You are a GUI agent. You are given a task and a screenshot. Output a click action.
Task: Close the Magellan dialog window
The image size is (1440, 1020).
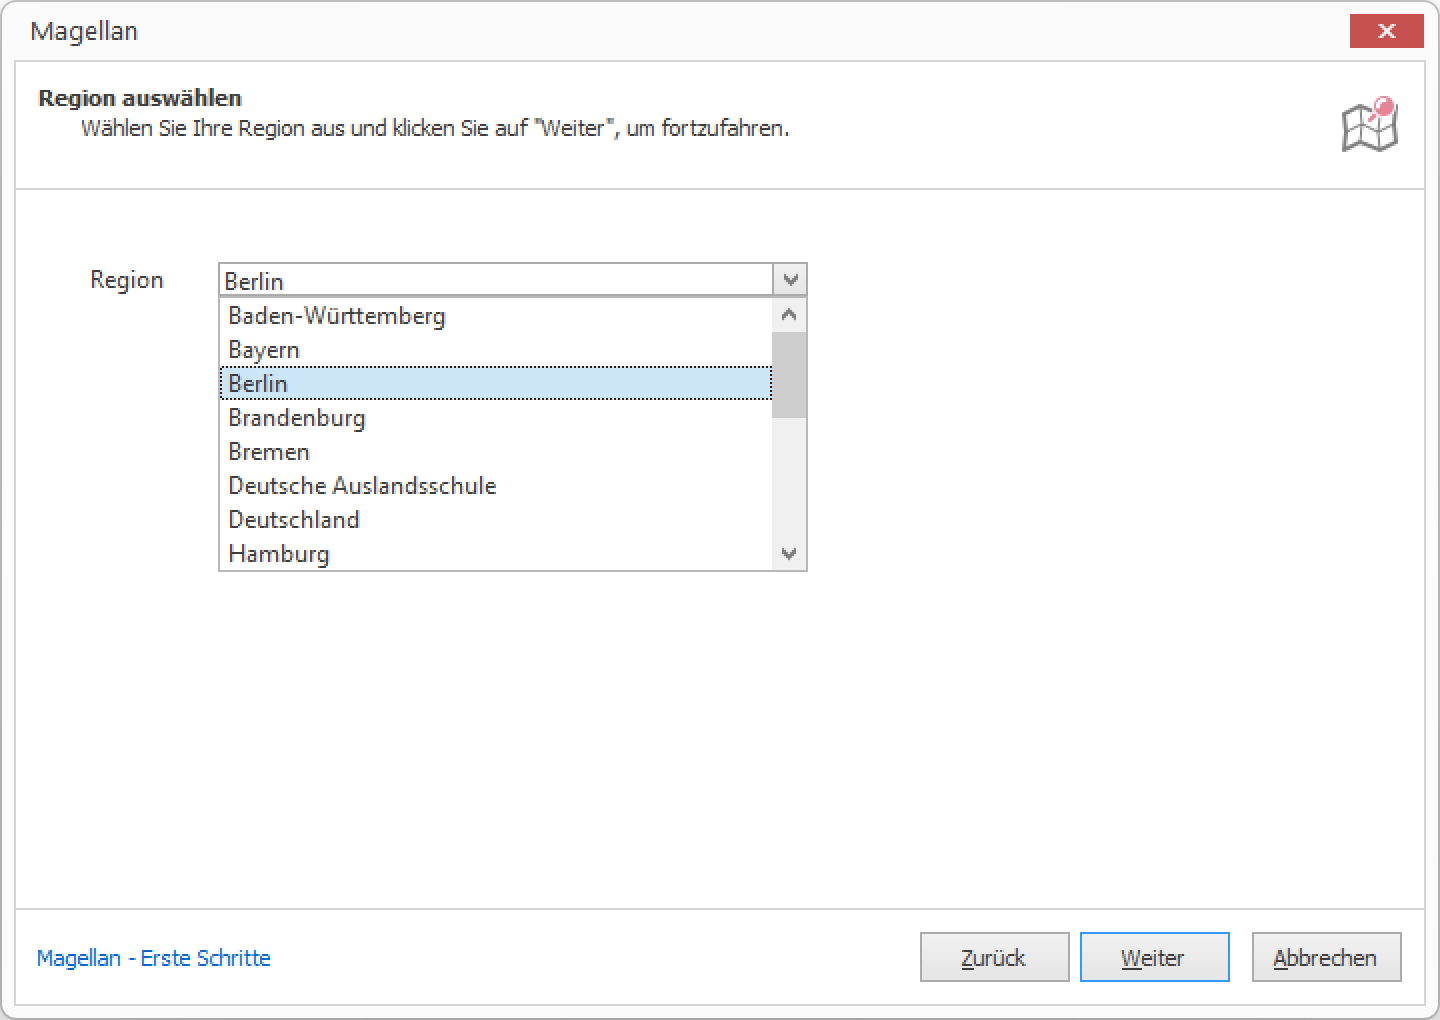1386,31
